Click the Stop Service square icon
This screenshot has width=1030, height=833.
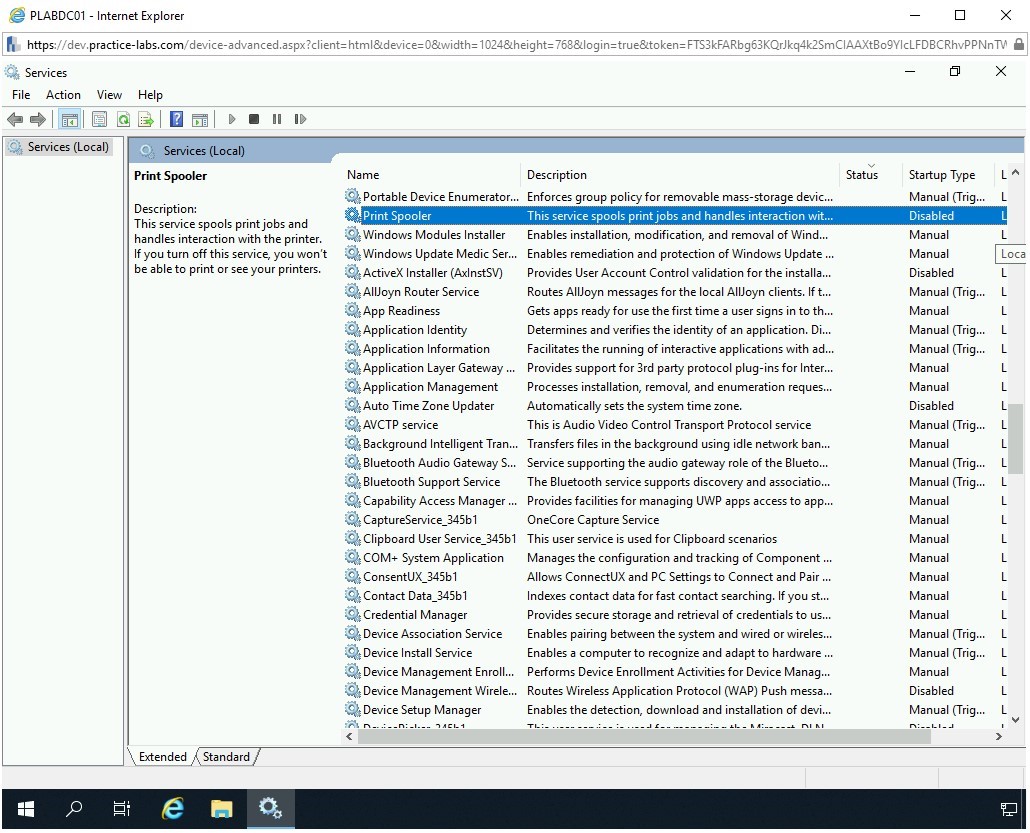(254, 119)
